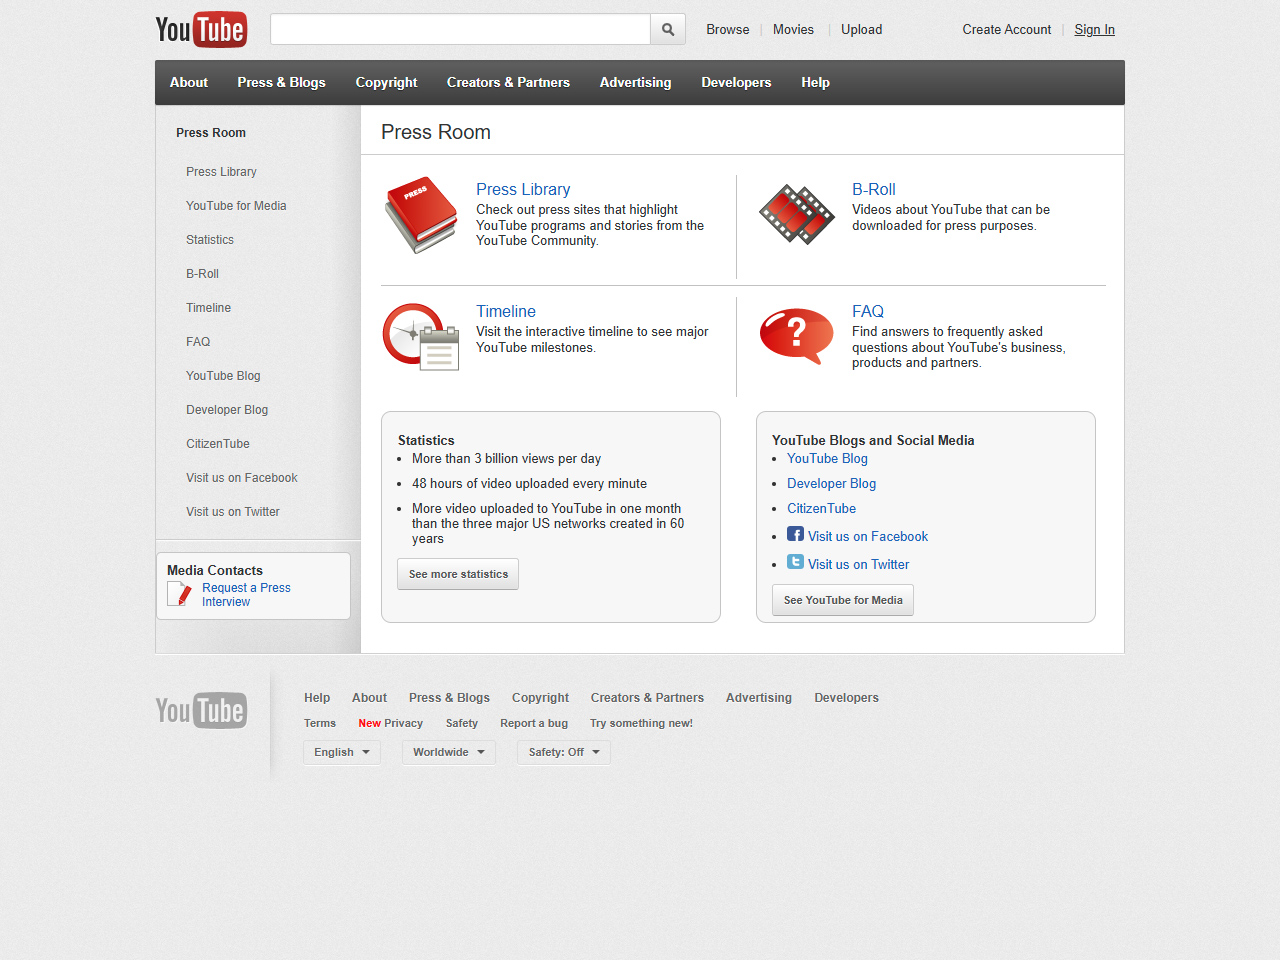Select Developer Blog in left sidebar
Viewport: 1280px width, 960px height.
(227, 410)
